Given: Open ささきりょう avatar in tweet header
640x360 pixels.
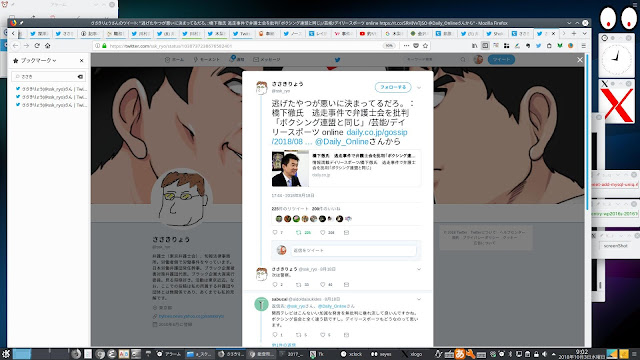Looking at the screenshot, I should coord(262,87).
